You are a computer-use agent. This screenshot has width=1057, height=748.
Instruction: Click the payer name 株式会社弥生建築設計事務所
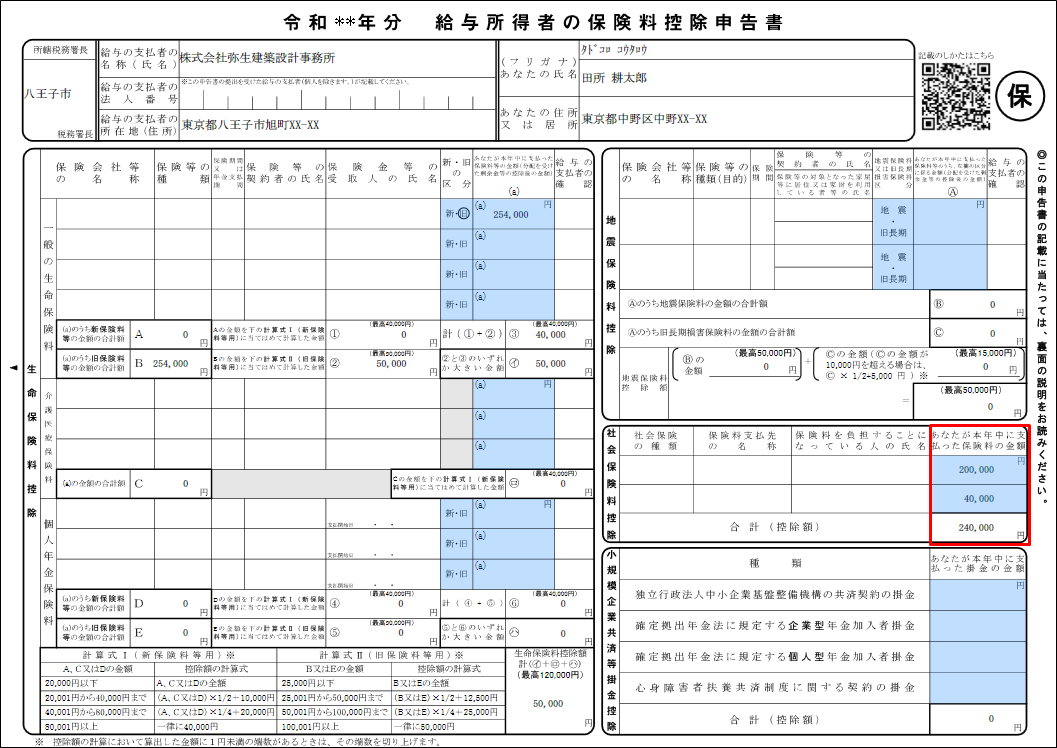[x=258, y=58]
